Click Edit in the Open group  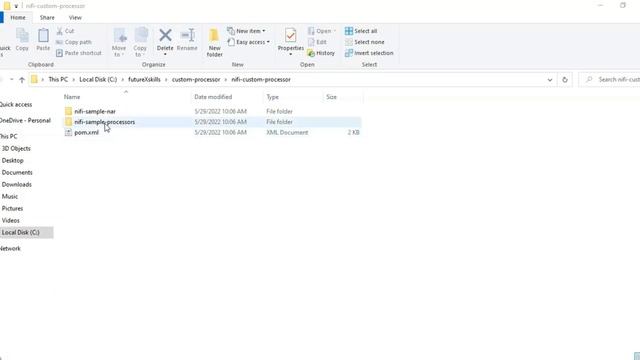coord(317,42)
